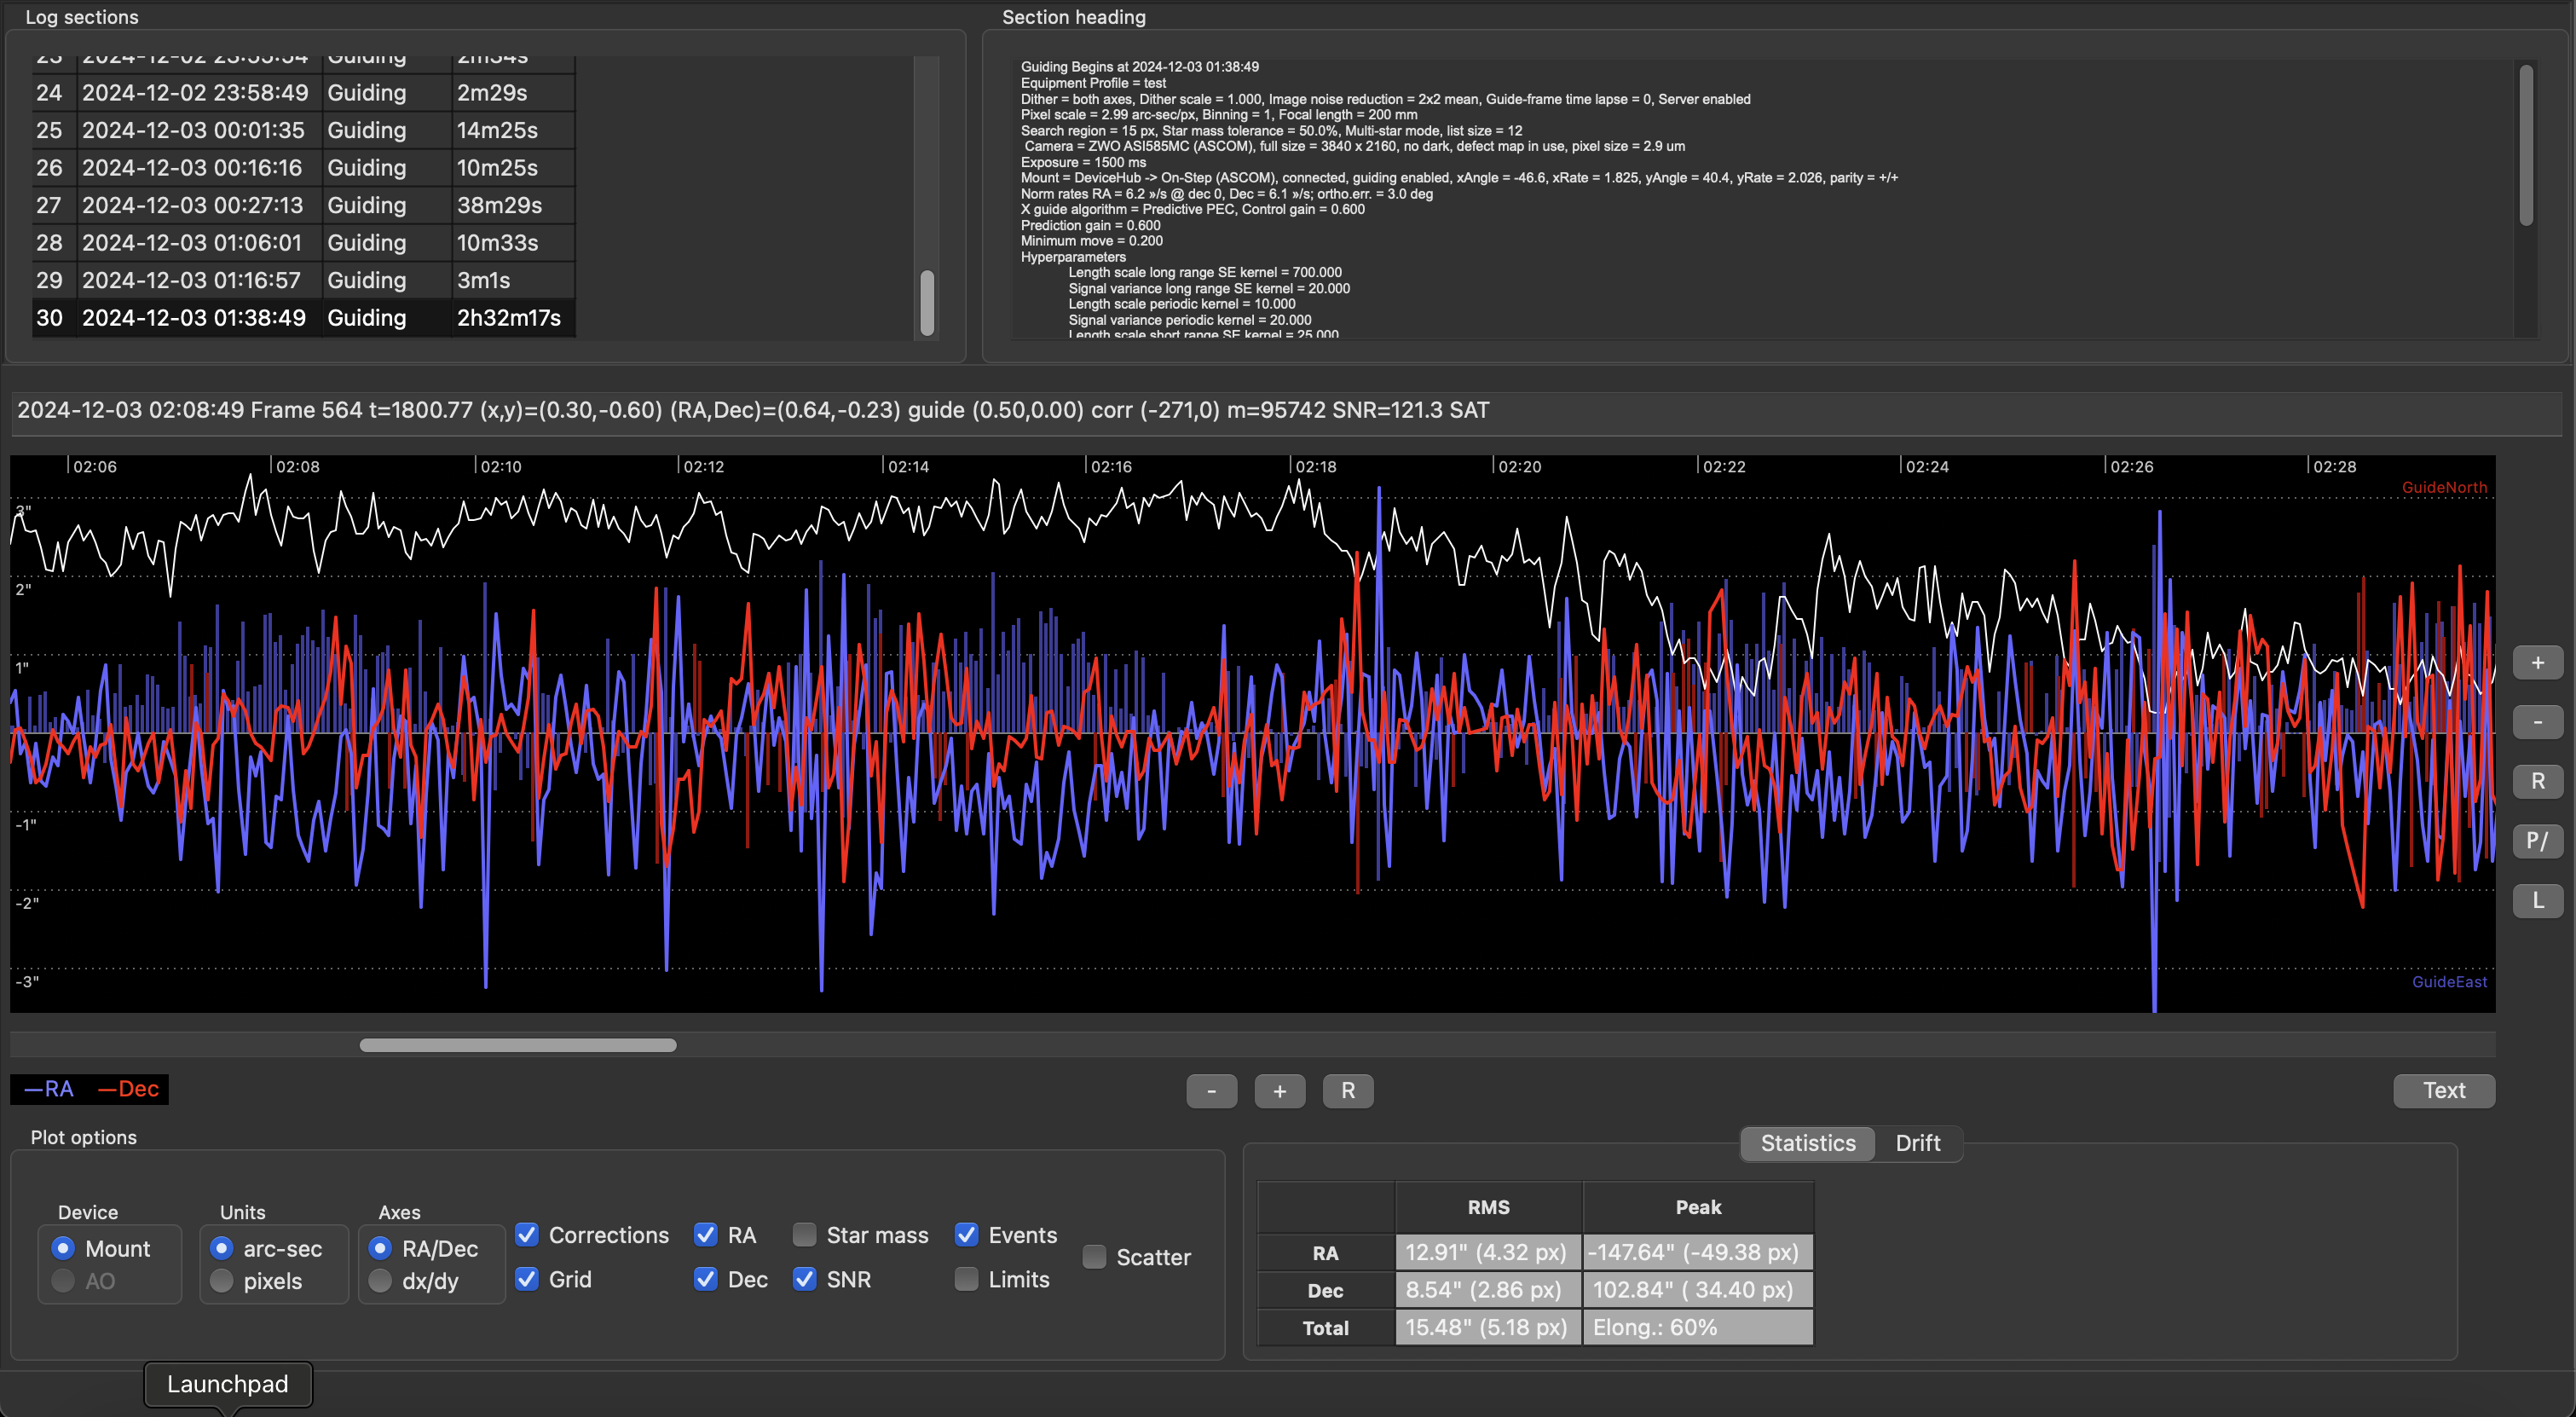This screenshot has height=1417, width=2576.
Task: Click horizontal zoom in plus button
Action: [x=1279, y=1091]
